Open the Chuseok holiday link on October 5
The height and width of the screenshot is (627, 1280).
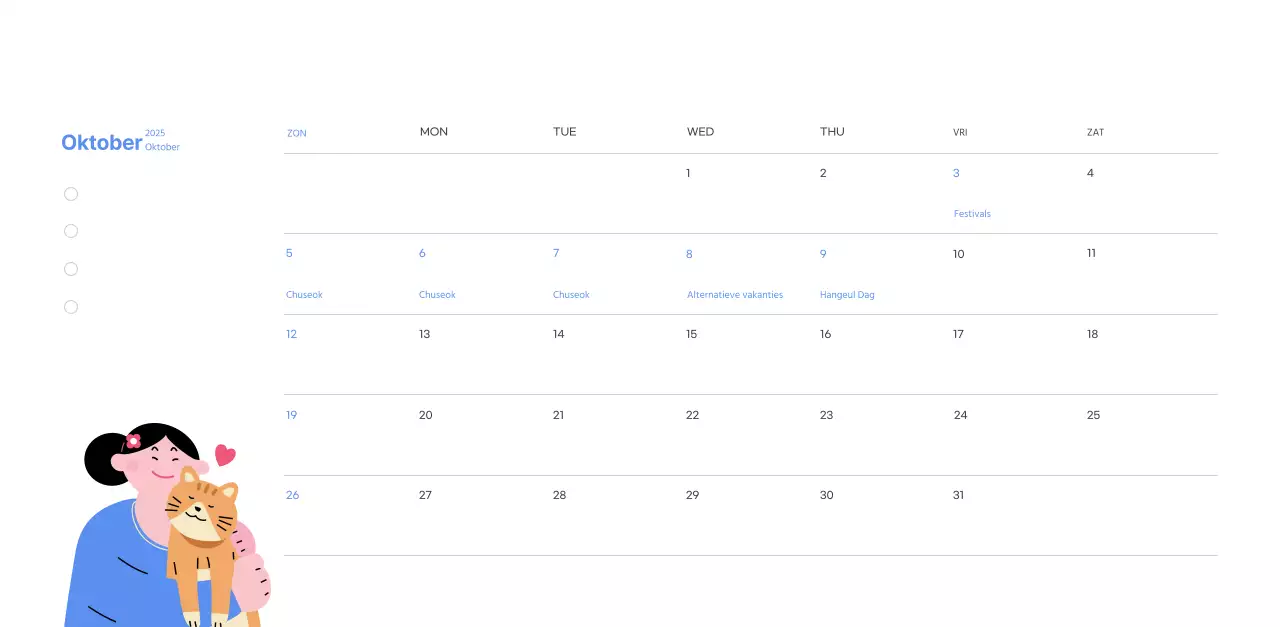pyautogui.click(x=303, y=294)
